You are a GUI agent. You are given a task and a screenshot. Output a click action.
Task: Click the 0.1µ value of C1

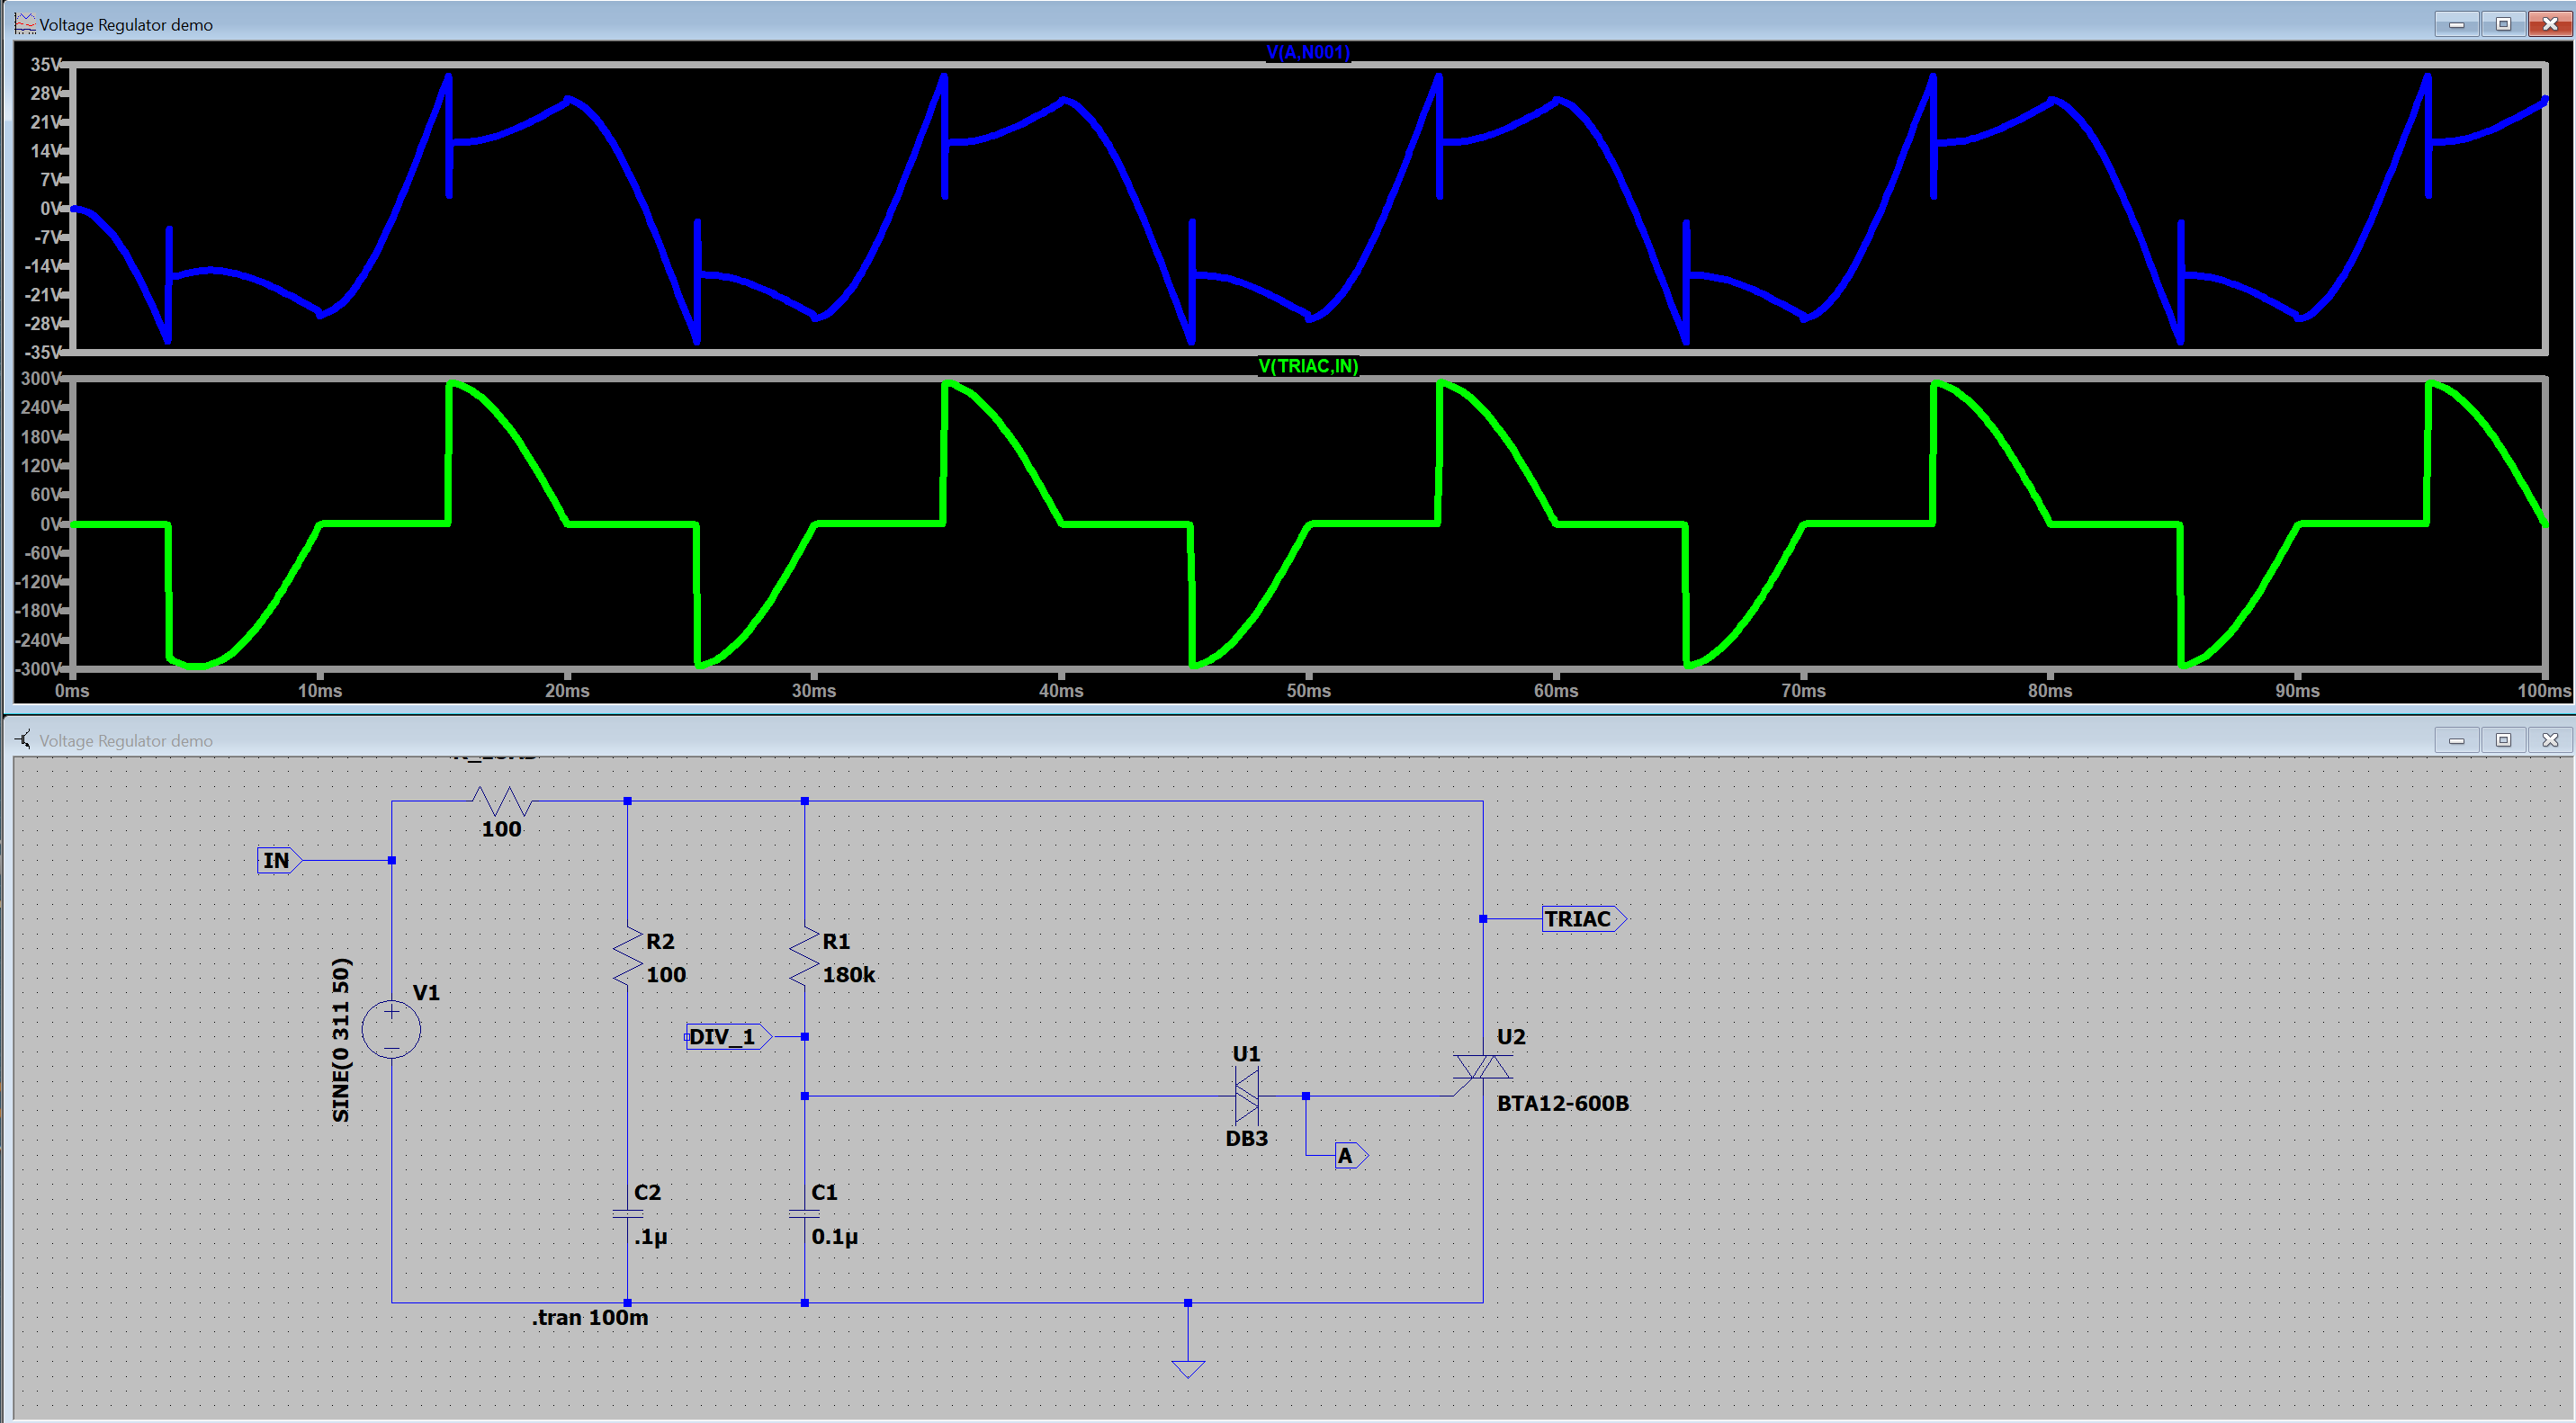[x=835, y=1237]
